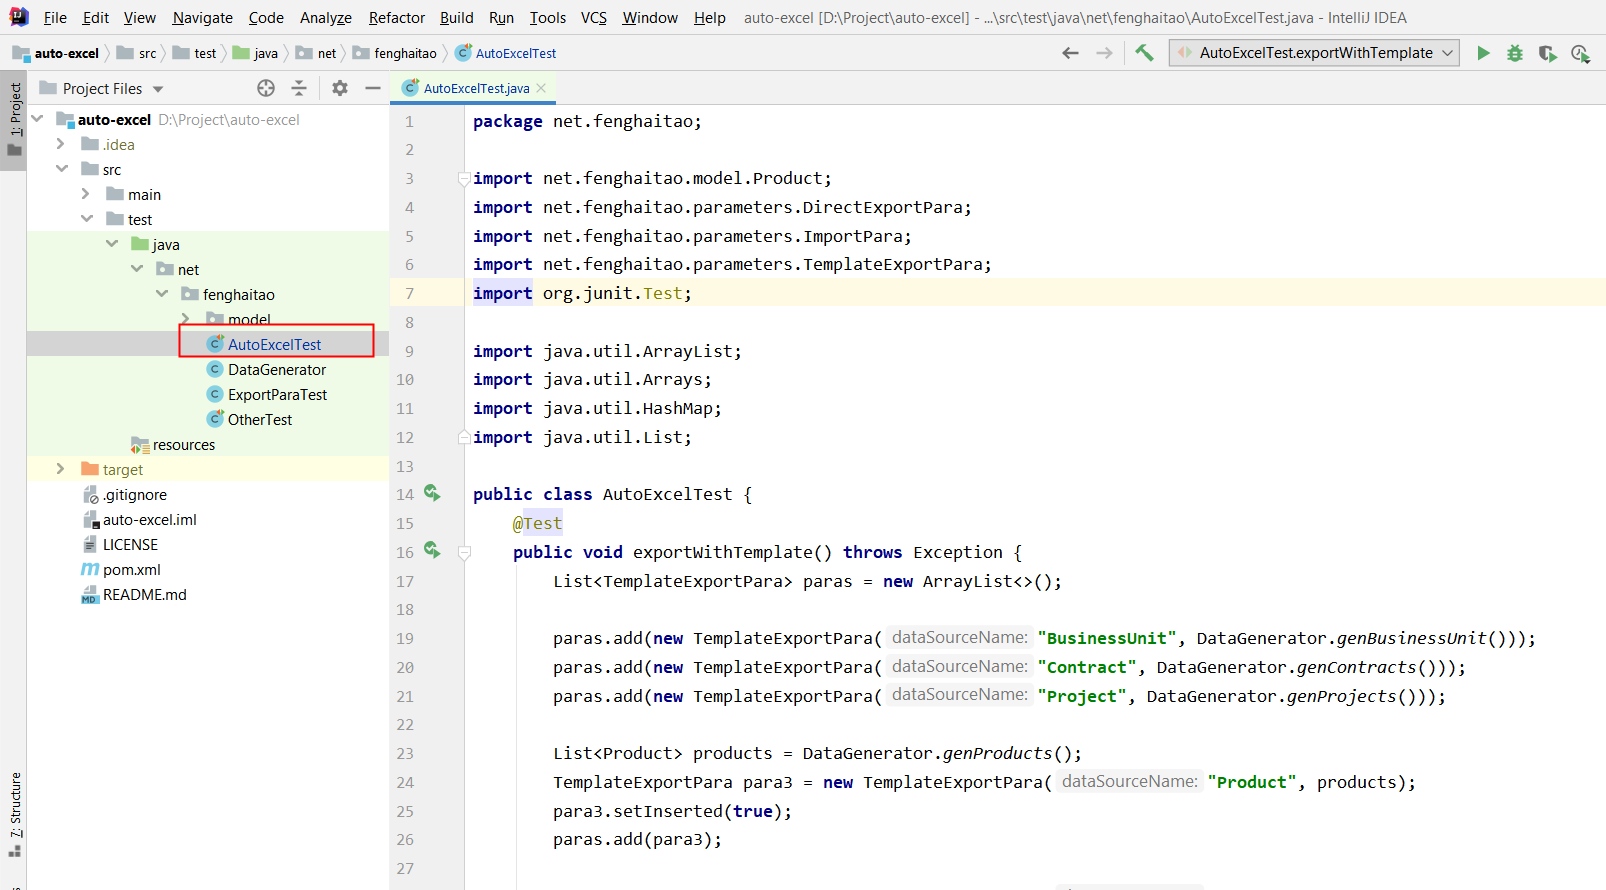Expand the .idea folder
This screenshot has height=890, width=1606.
61,144
